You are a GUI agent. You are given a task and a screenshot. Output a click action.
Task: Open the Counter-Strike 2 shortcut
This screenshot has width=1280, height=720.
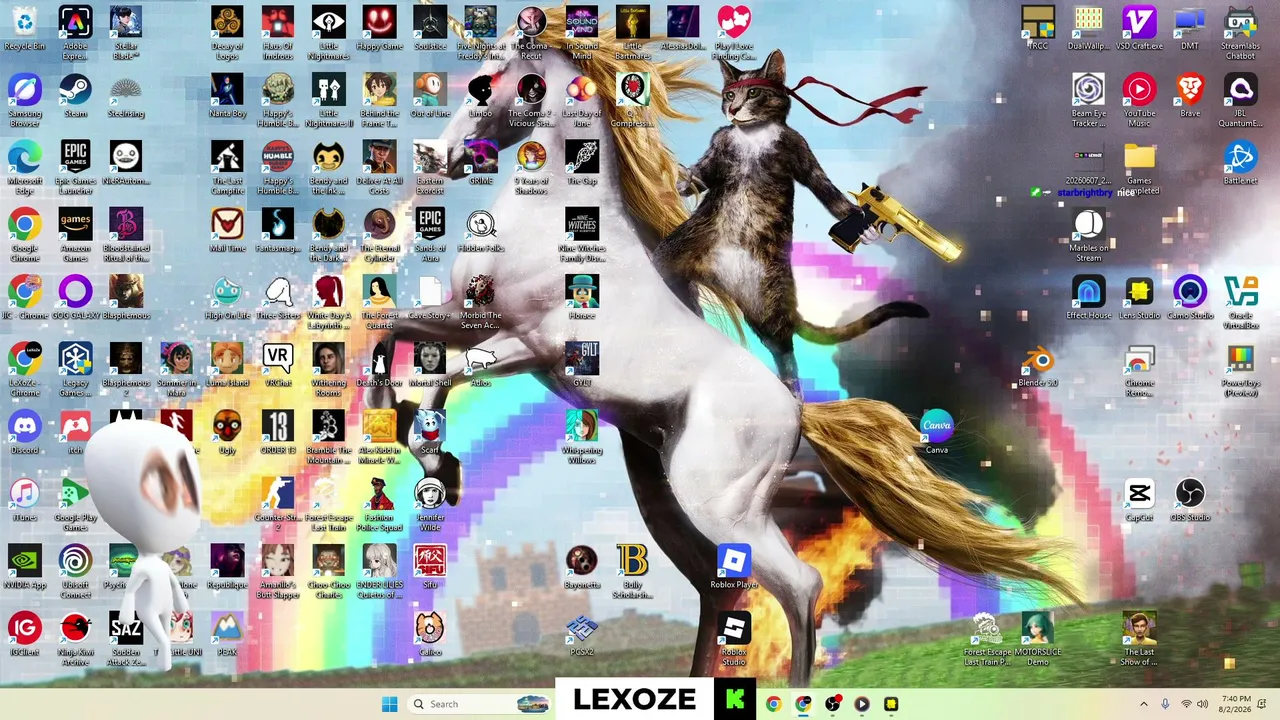click(278, 504)
